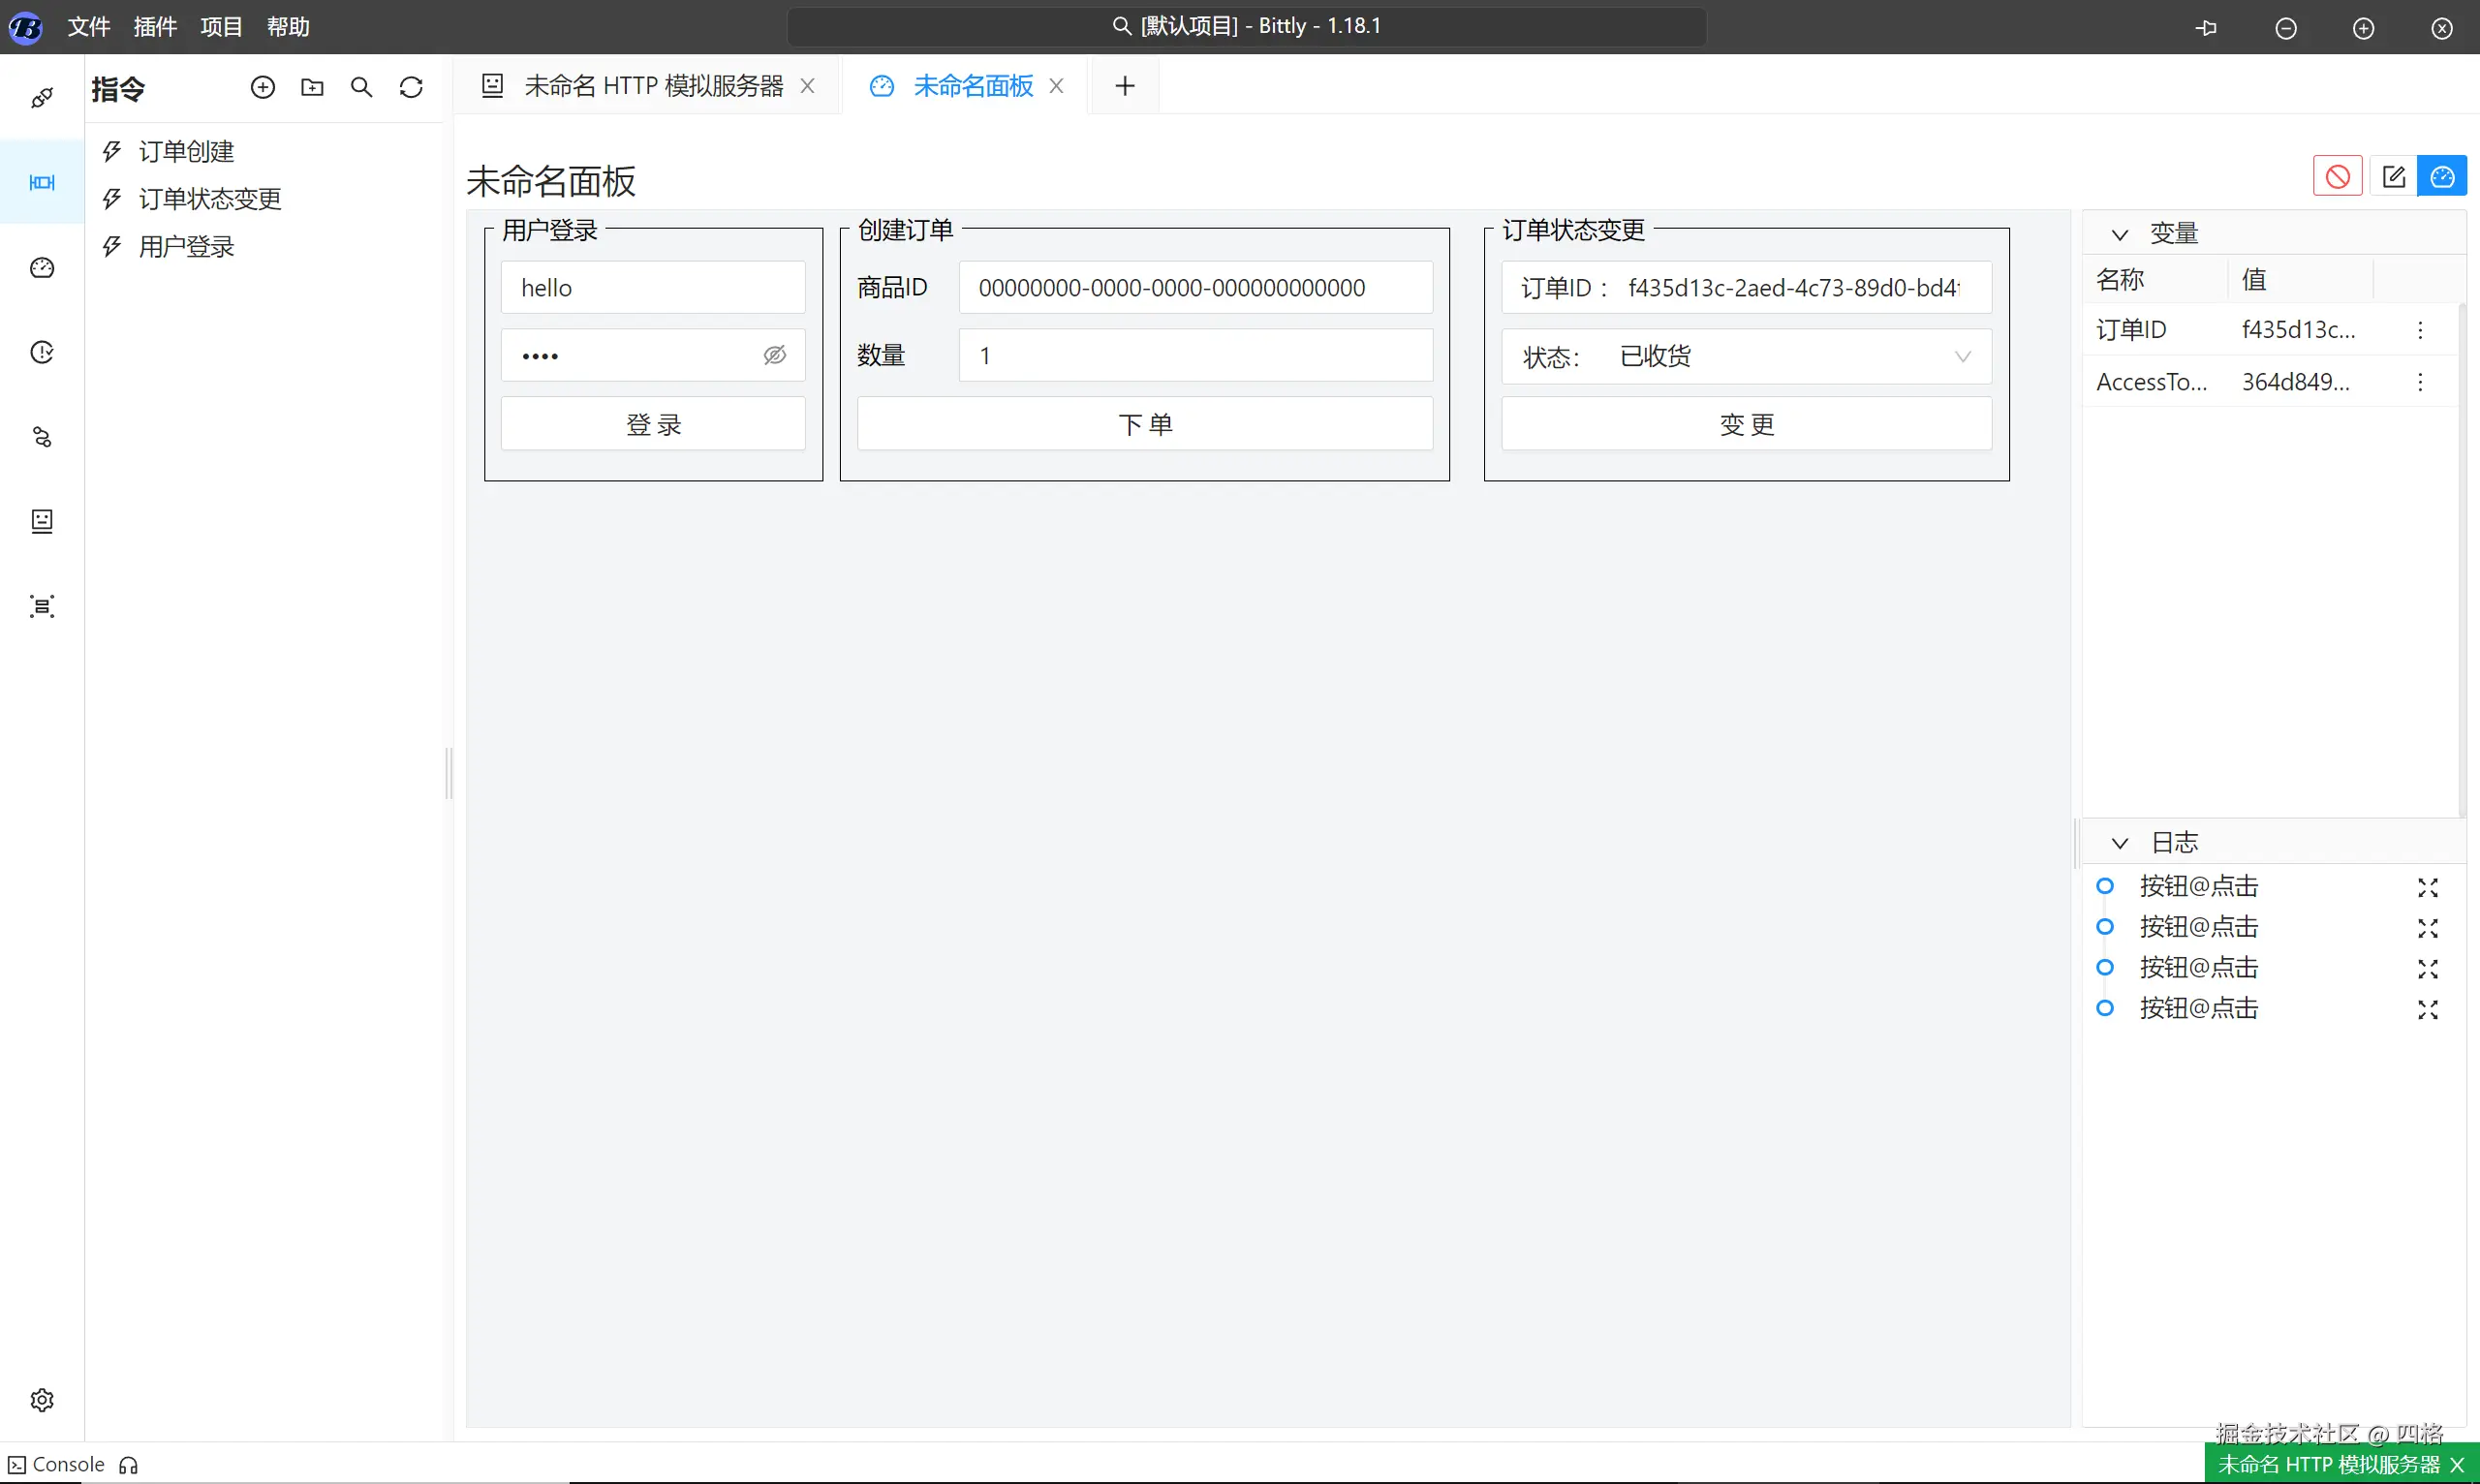Close the 未命名 HTTP 模拟服务器 tab

pyautogui.click(x=807, y=86)
